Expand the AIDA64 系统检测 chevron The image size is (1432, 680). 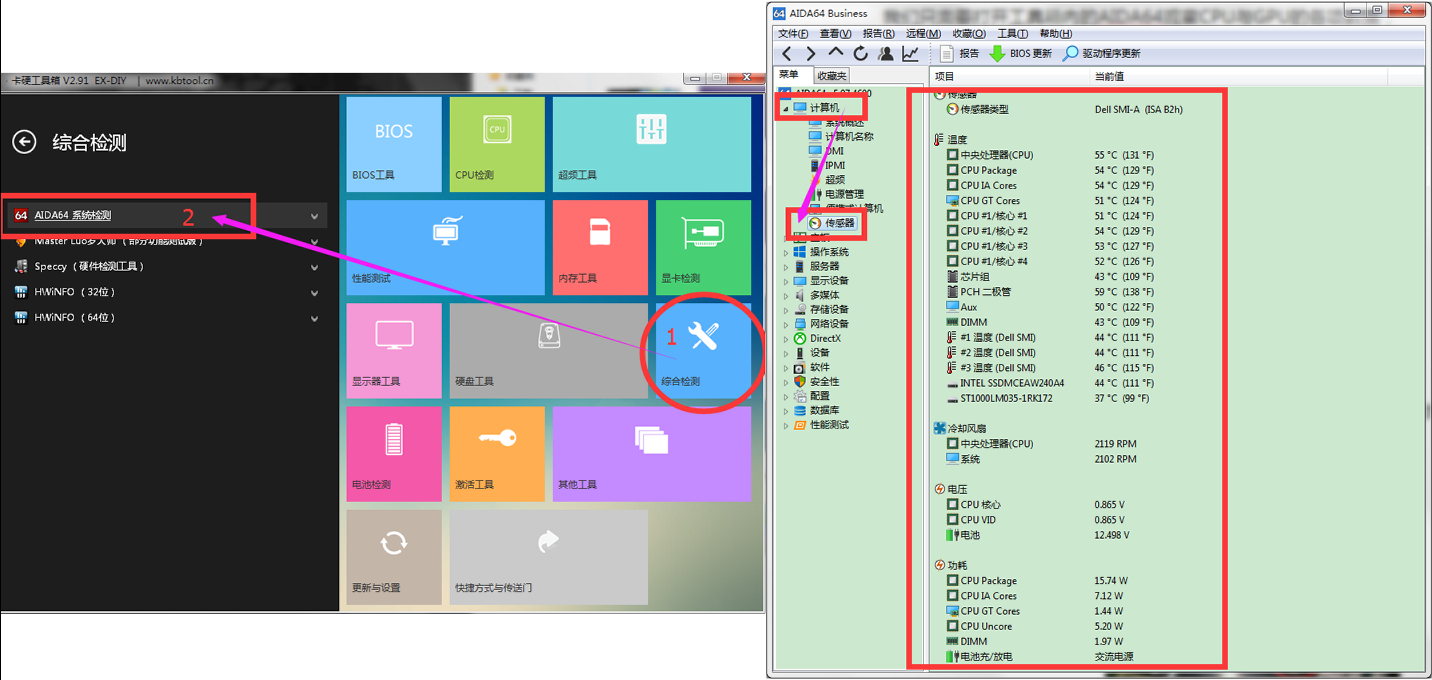coord(315,216)
